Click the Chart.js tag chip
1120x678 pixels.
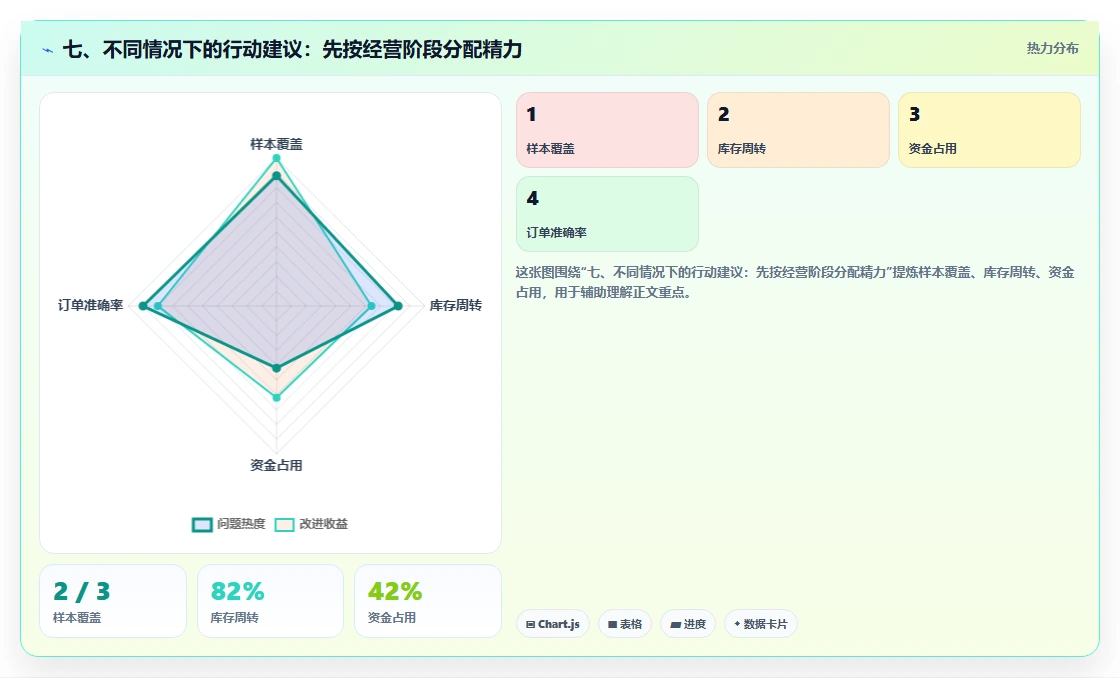(553, 624)
